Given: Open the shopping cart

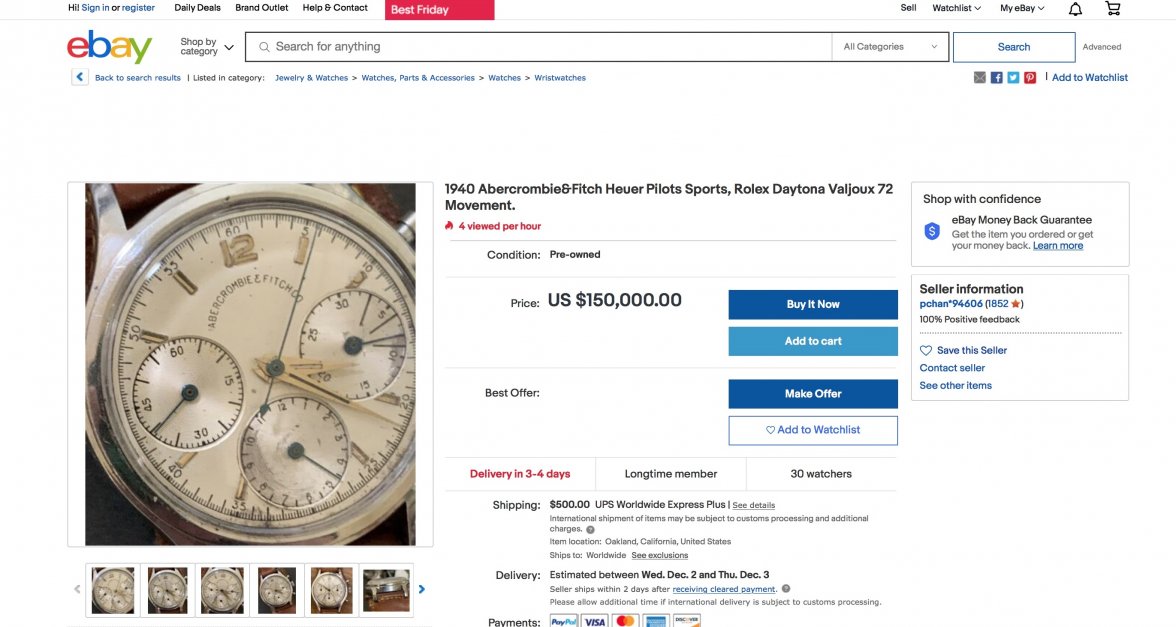Looking at the screenshot, I should [x=1113, y=9].
